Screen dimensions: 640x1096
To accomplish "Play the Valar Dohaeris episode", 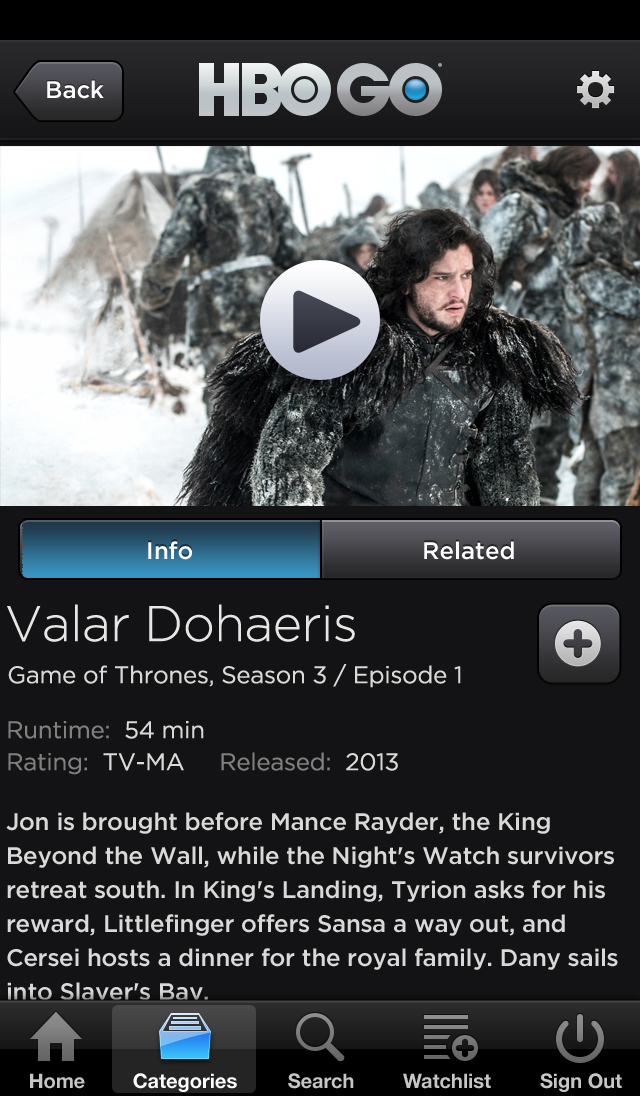I will pos(320,320).
